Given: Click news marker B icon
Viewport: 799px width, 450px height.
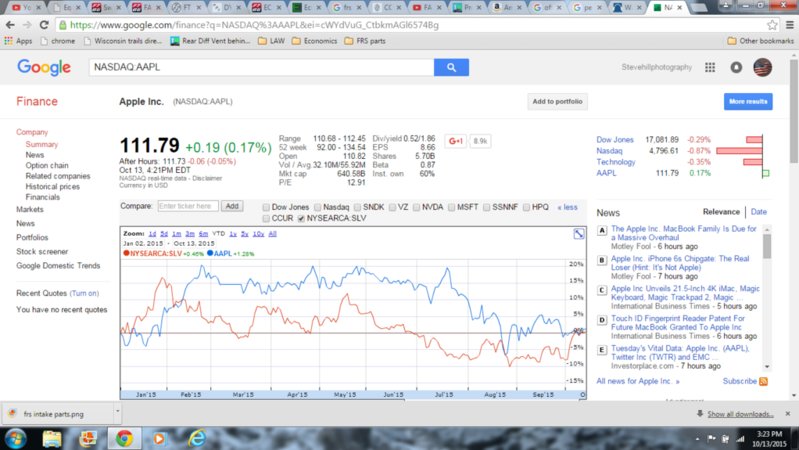Looking at the screenshot, I should point(602,260).
